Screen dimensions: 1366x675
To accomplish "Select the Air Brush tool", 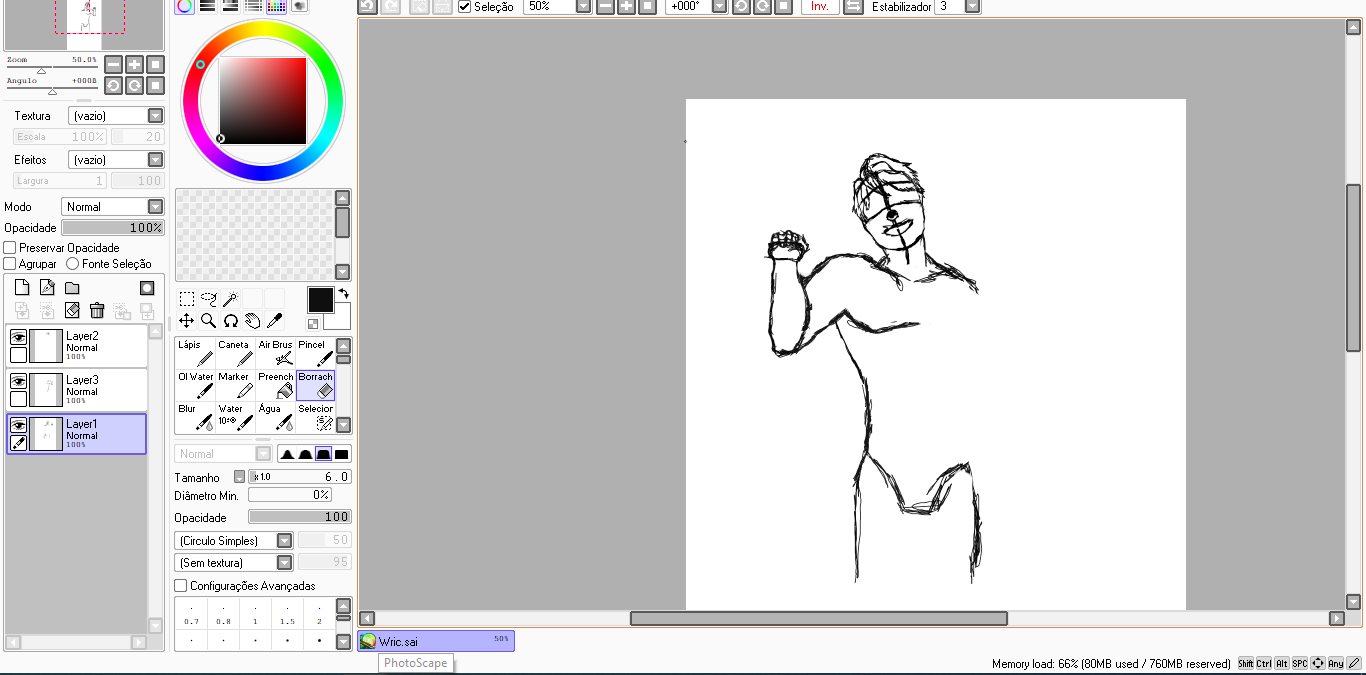I will point(275,353).
